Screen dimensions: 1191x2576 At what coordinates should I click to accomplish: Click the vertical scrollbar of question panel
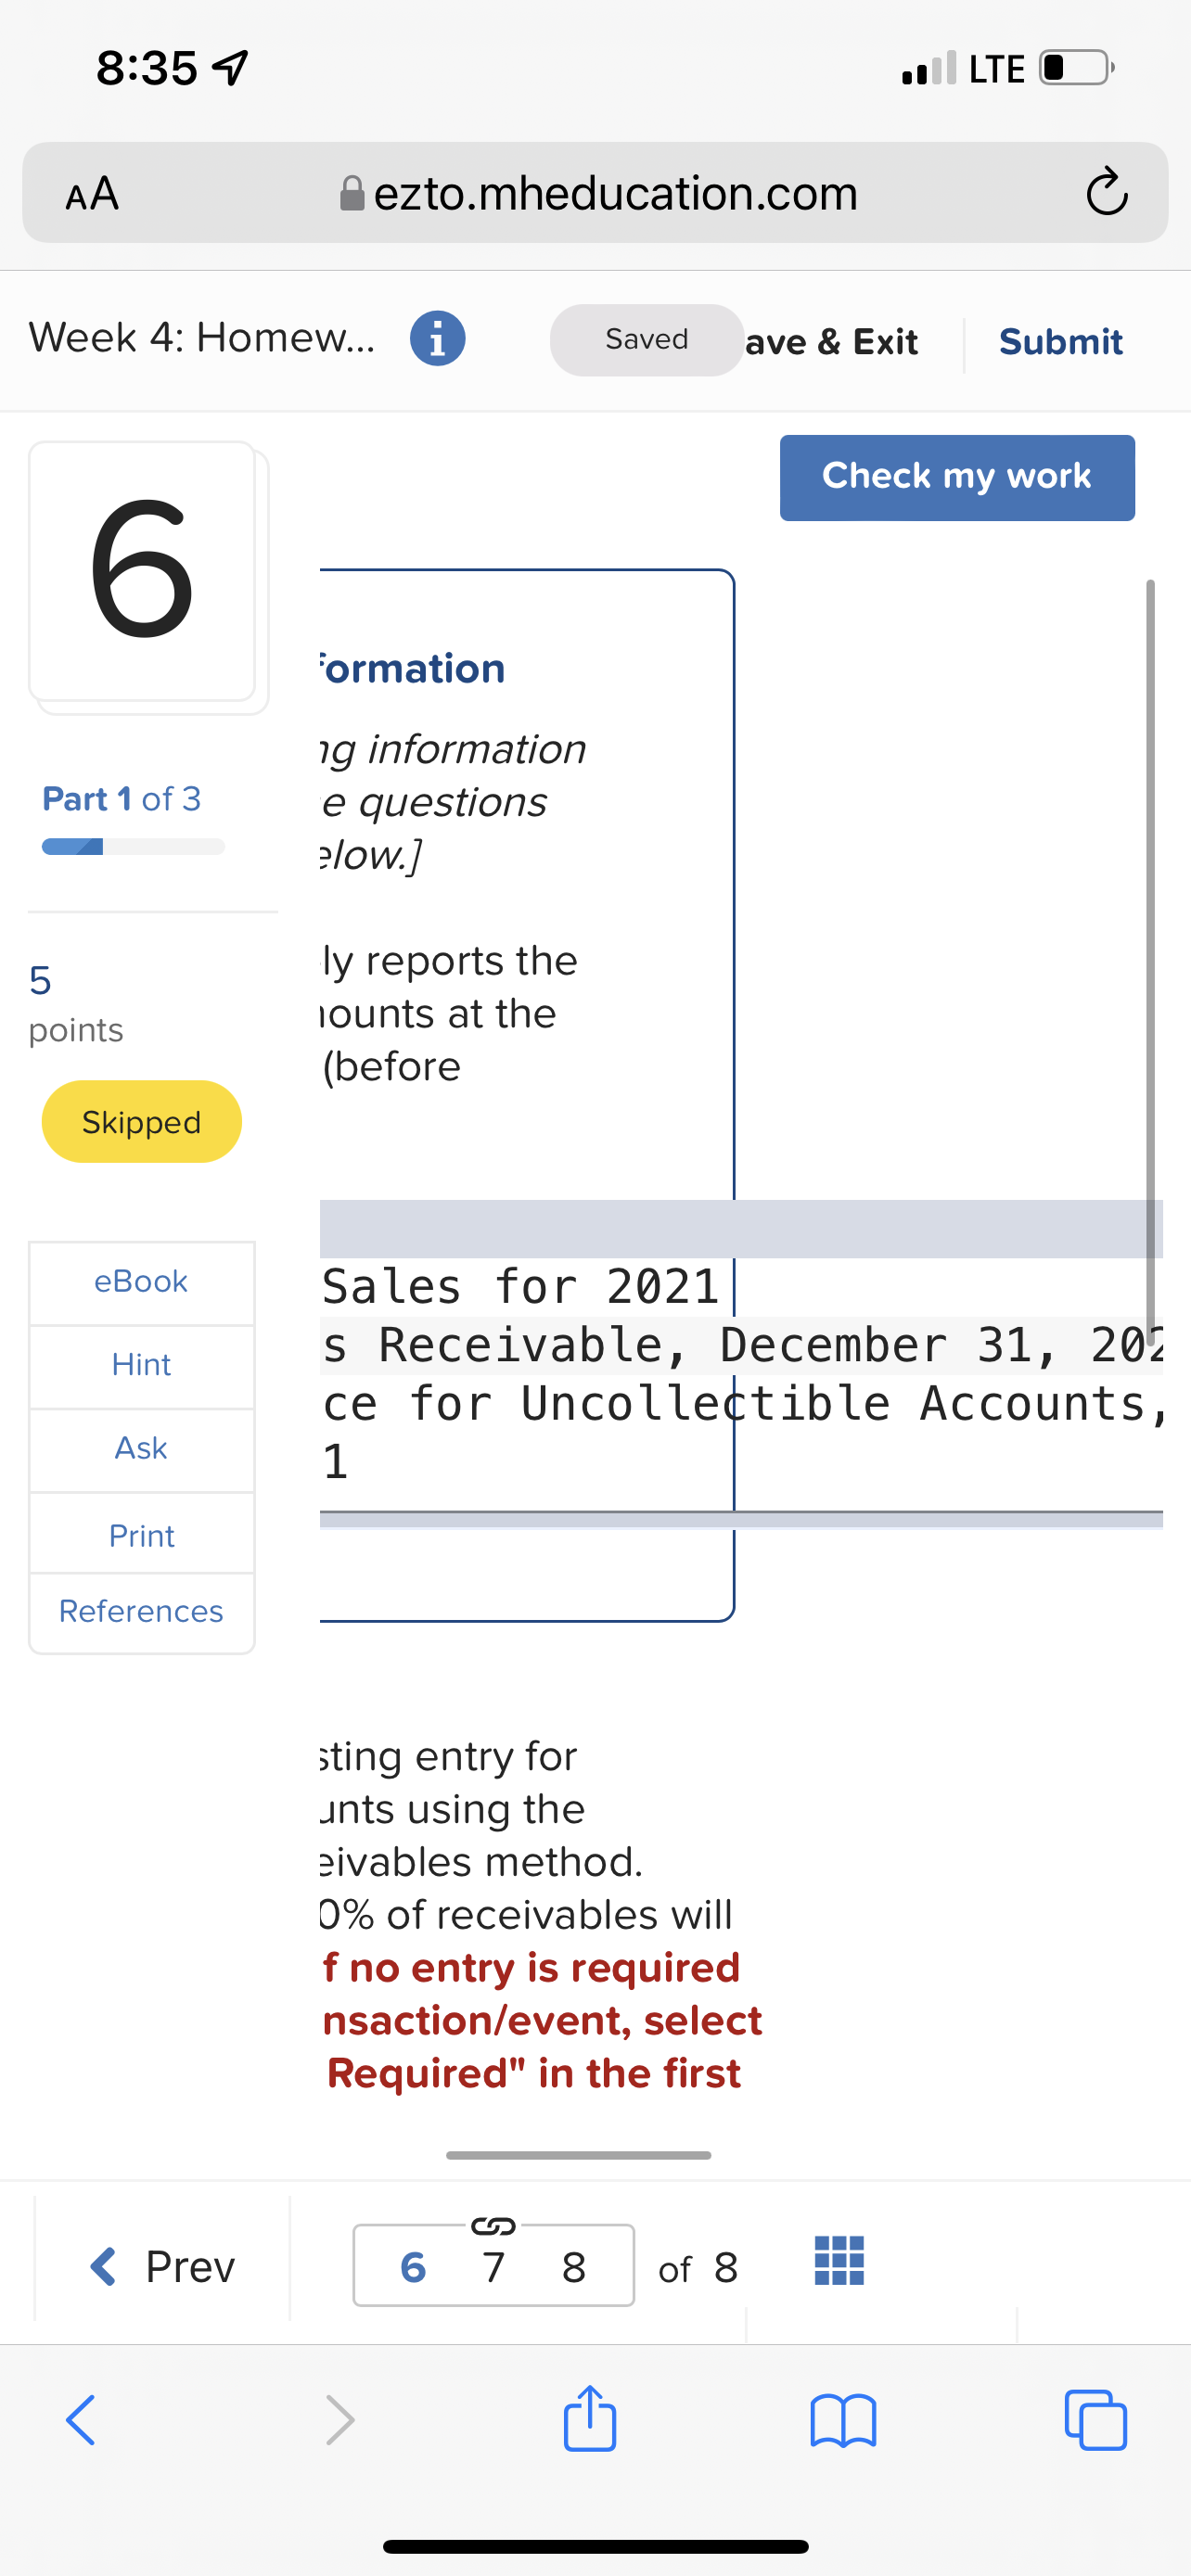1150,960
